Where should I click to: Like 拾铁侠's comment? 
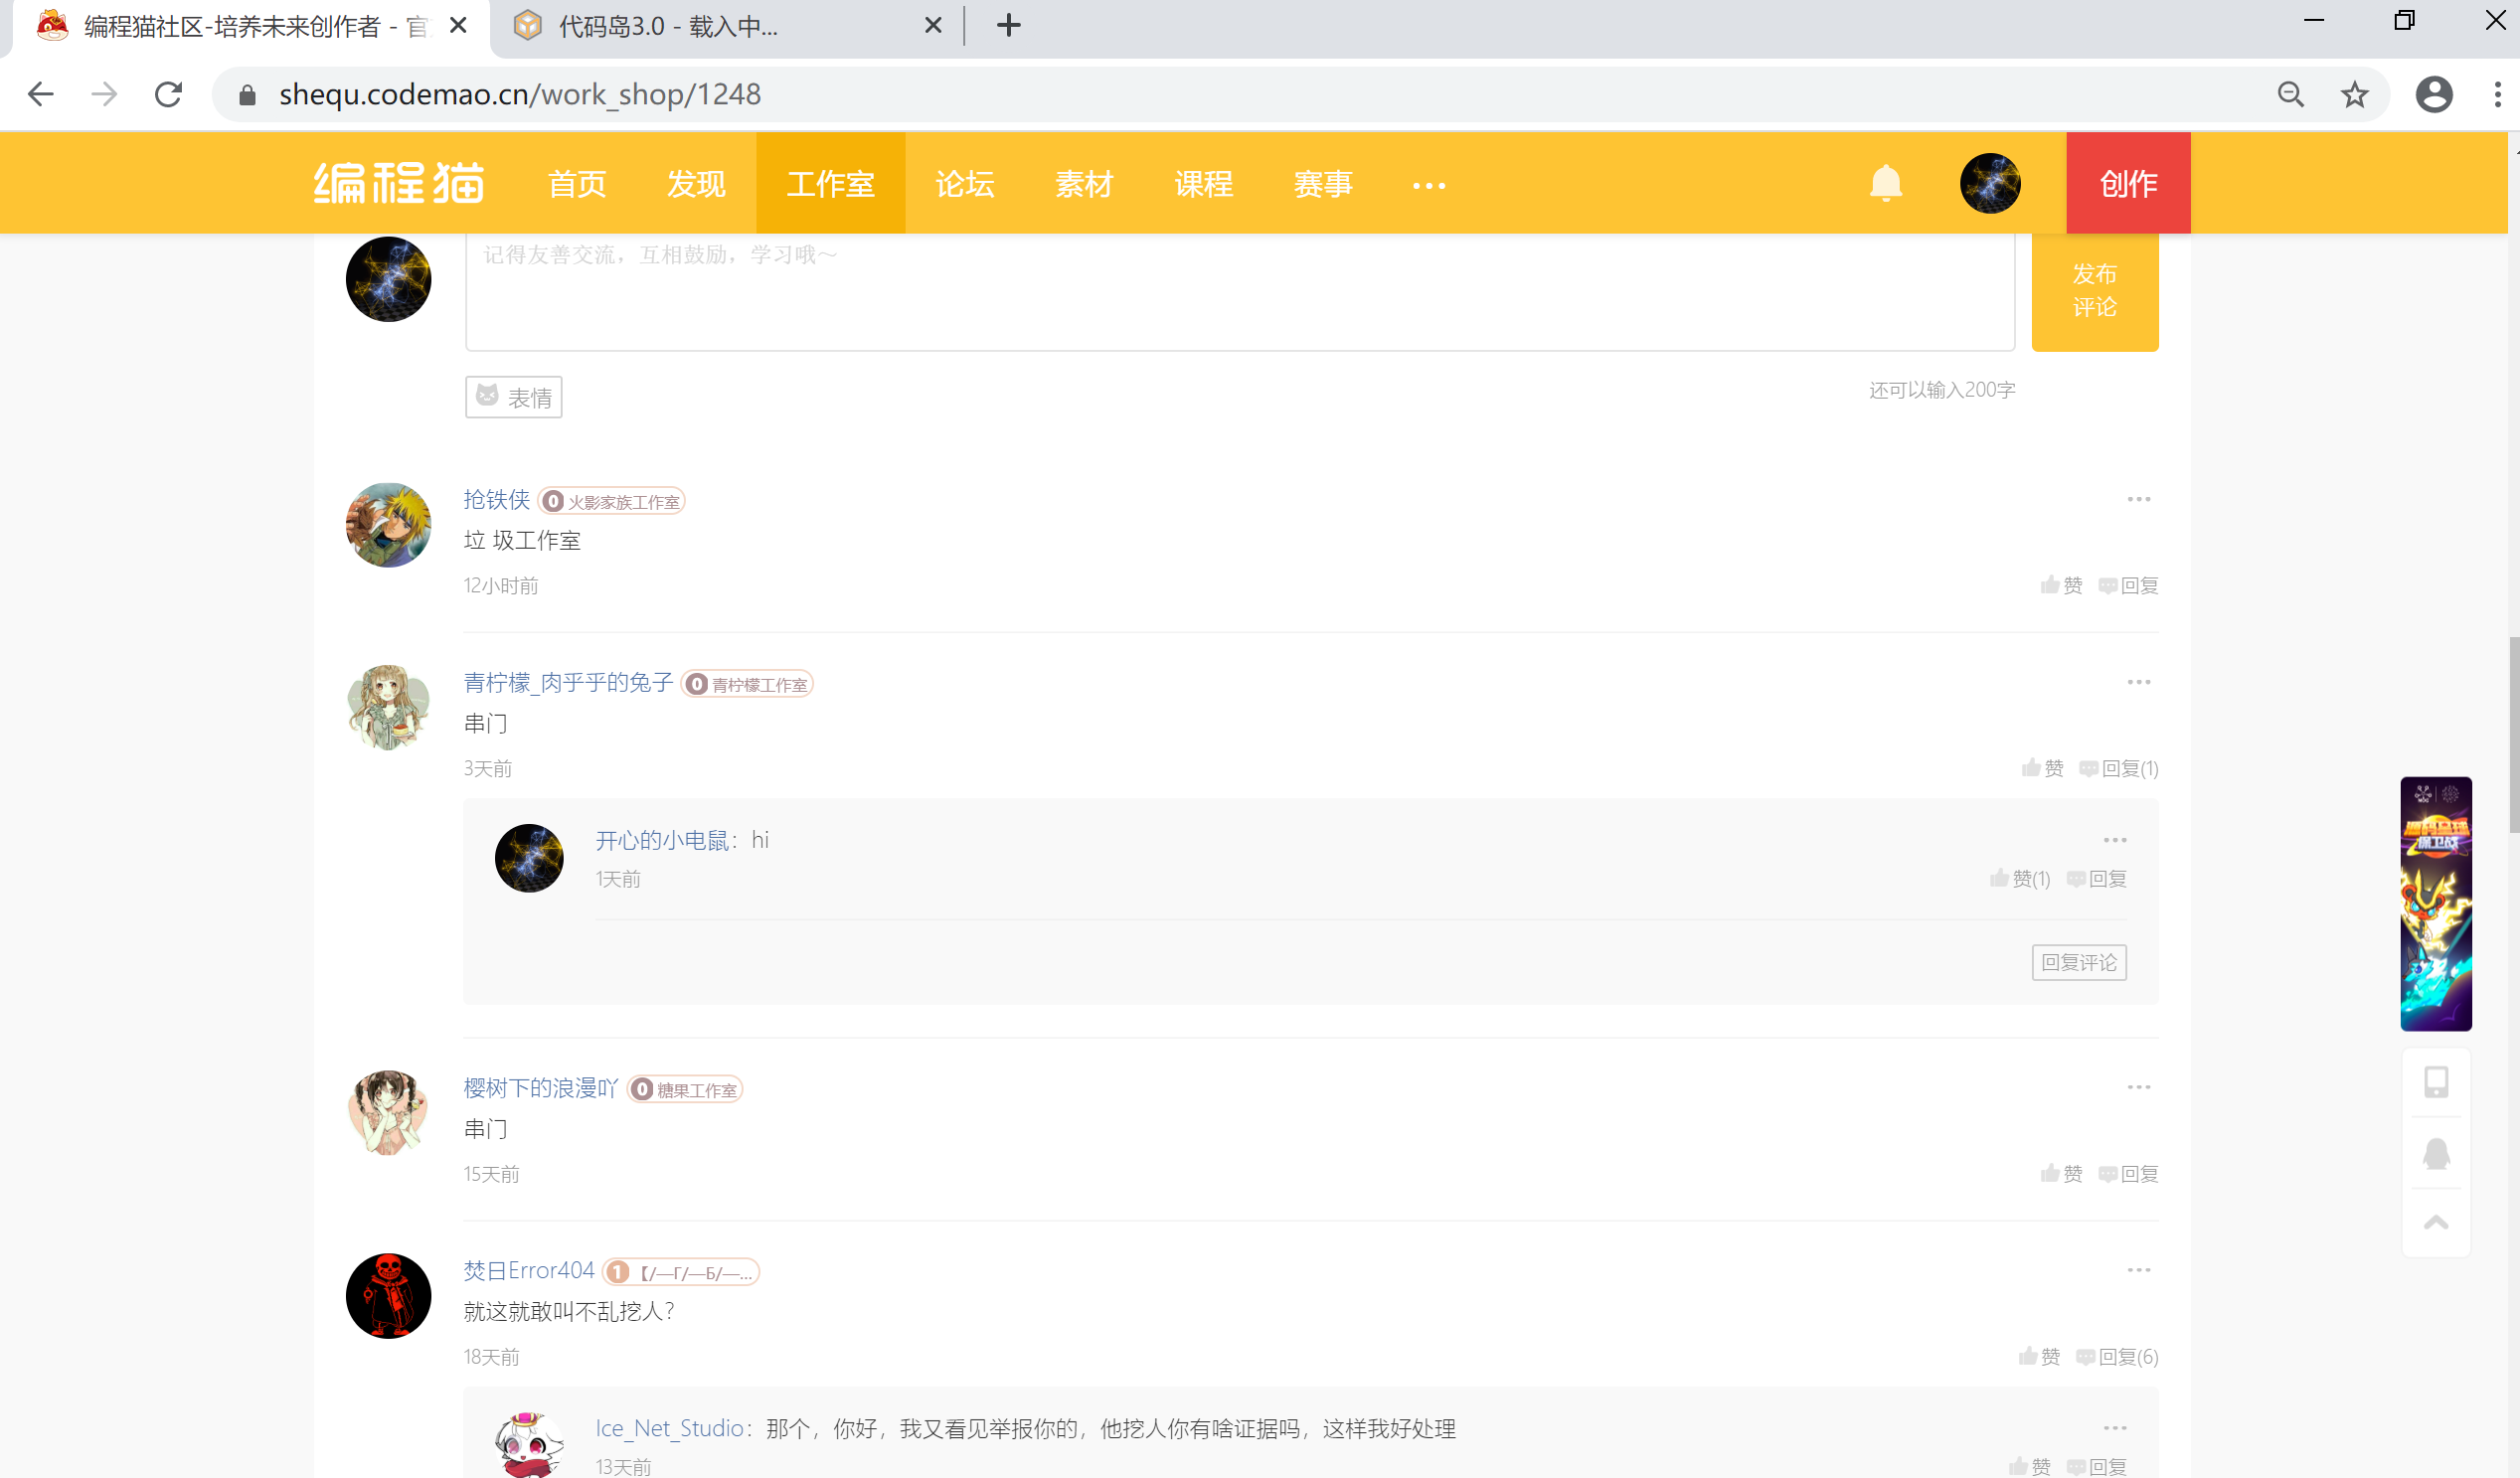tap(2062, 585)
